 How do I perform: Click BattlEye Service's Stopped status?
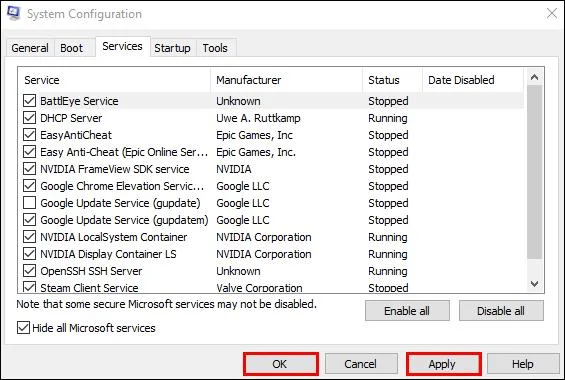388,101
